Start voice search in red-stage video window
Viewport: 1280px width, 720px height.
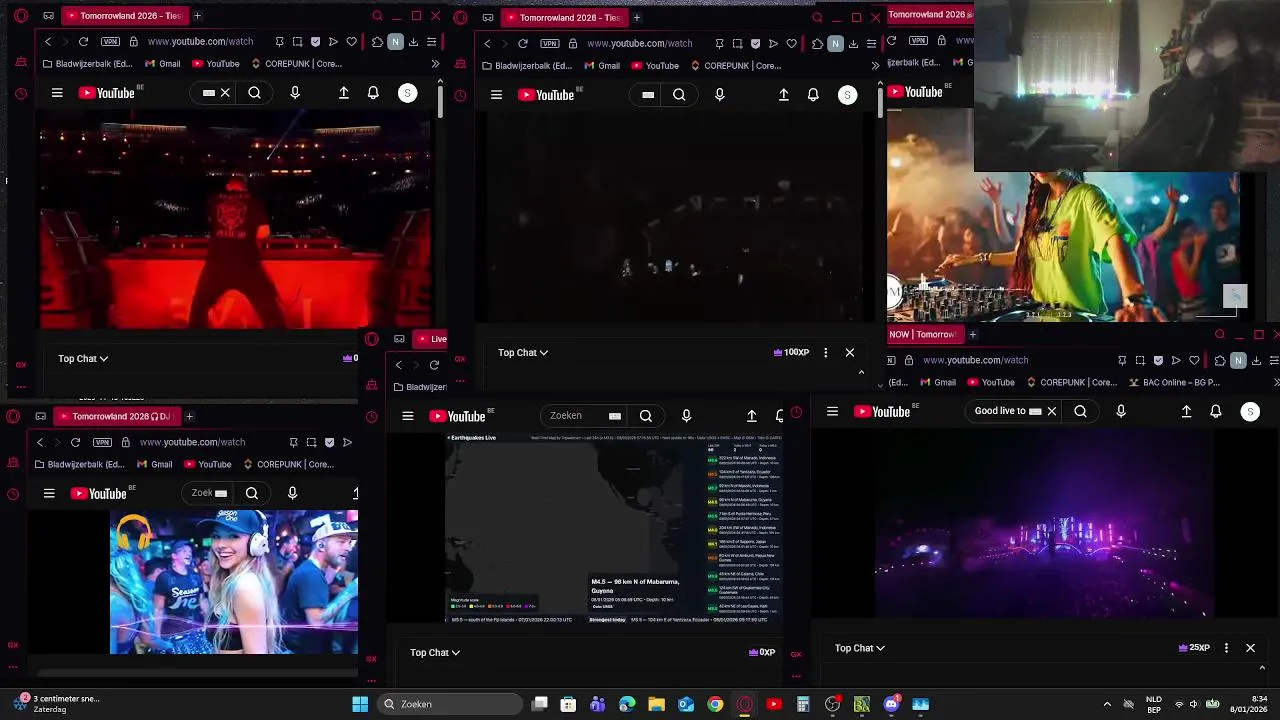click(x=294, y=93)
